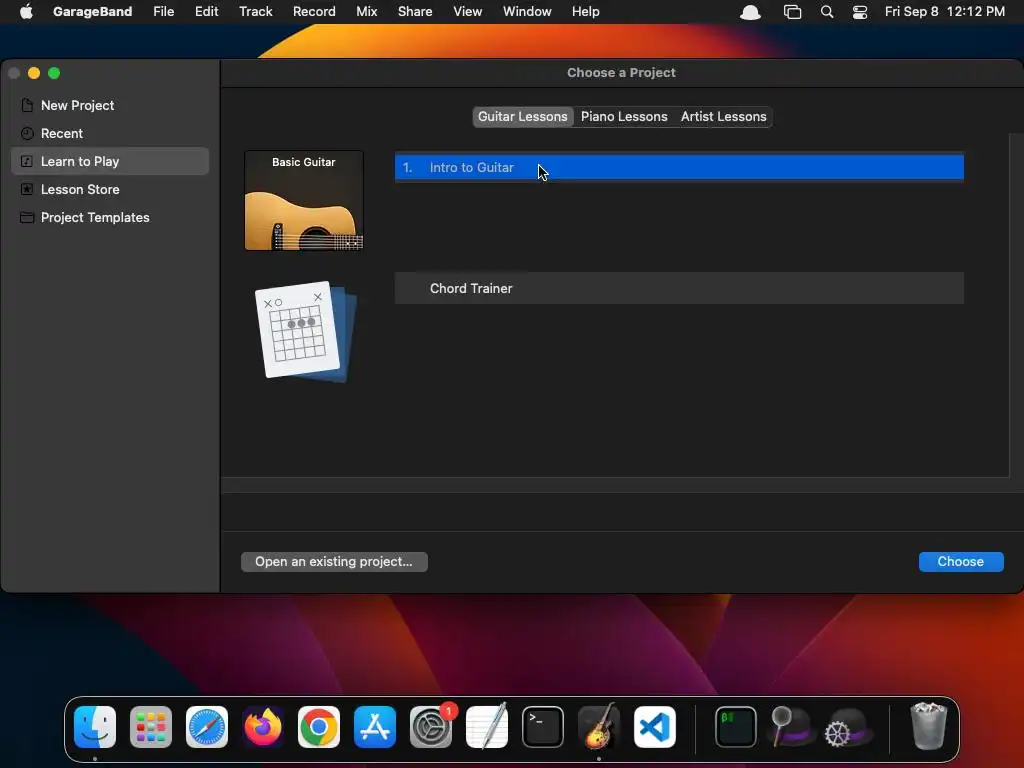Open the Window menu
Screen dimensions: 1024x768
coord(527,12)
